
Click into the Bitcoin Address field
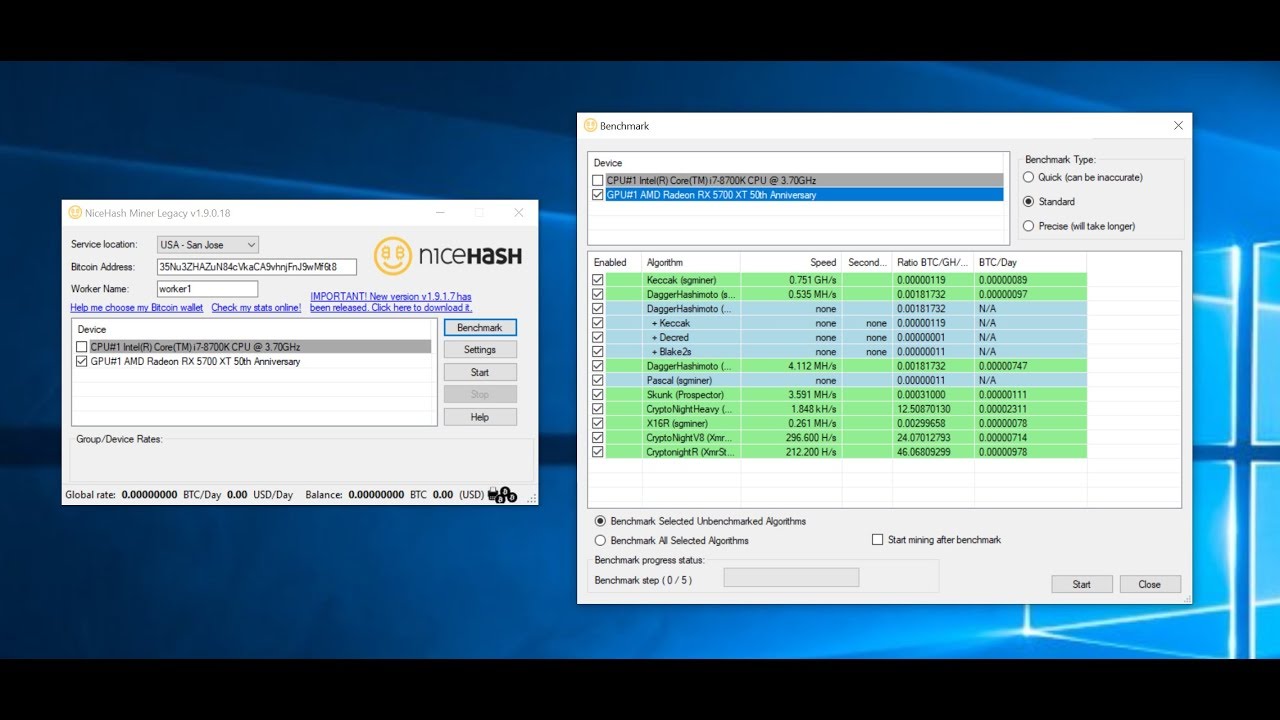(x=256, y=267)
